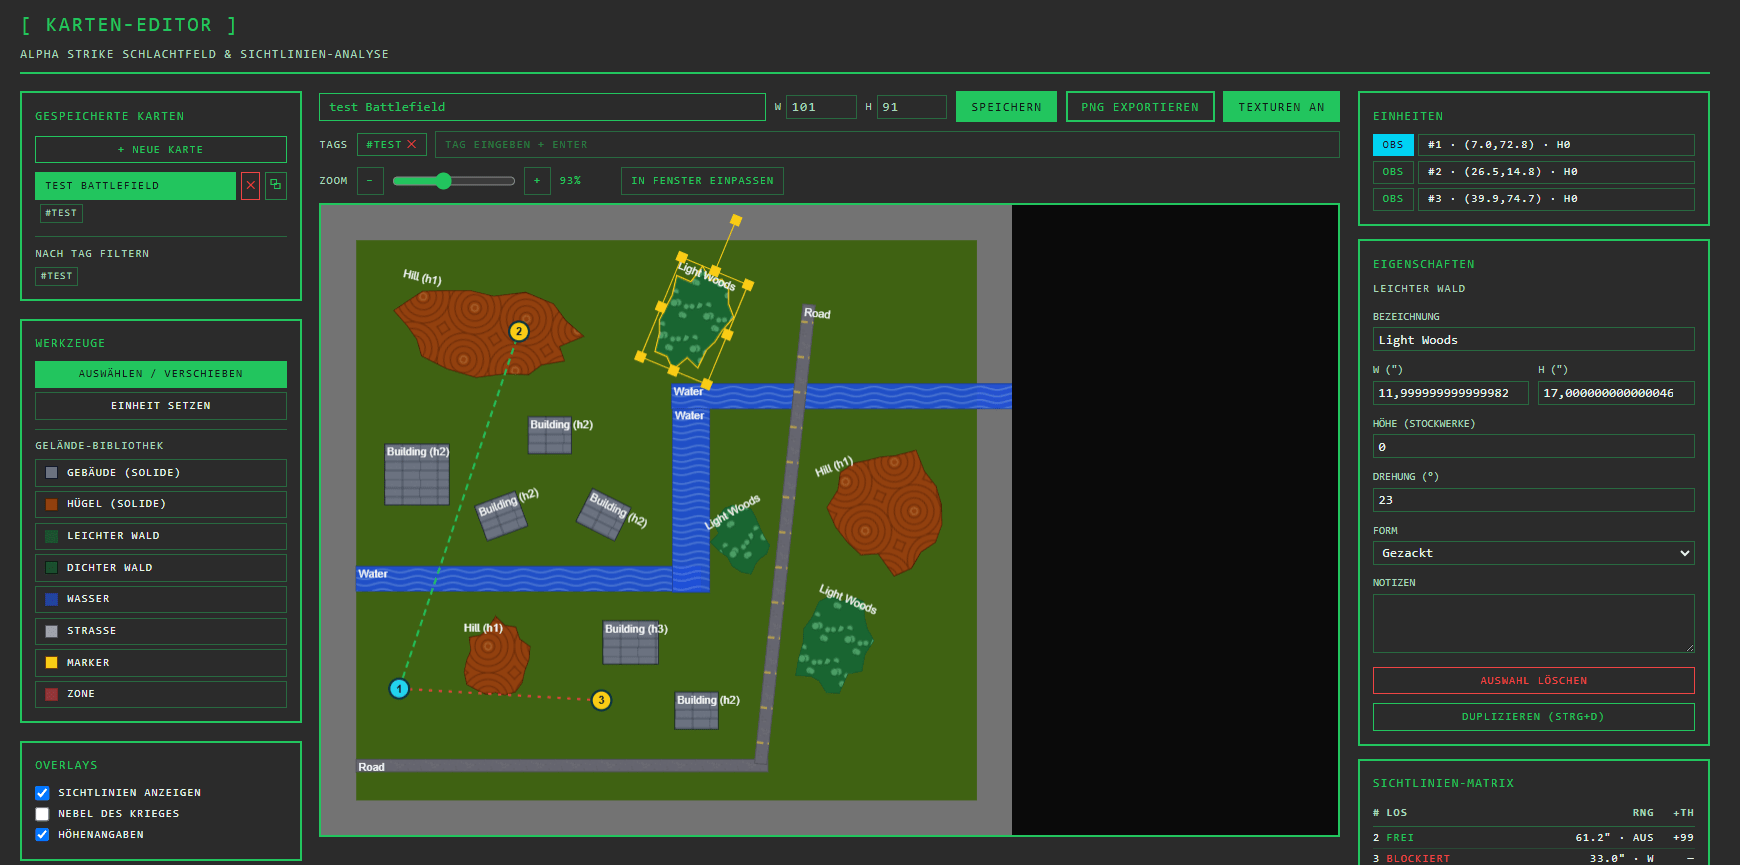Select unit marker 2 on the map

[518, 331]
